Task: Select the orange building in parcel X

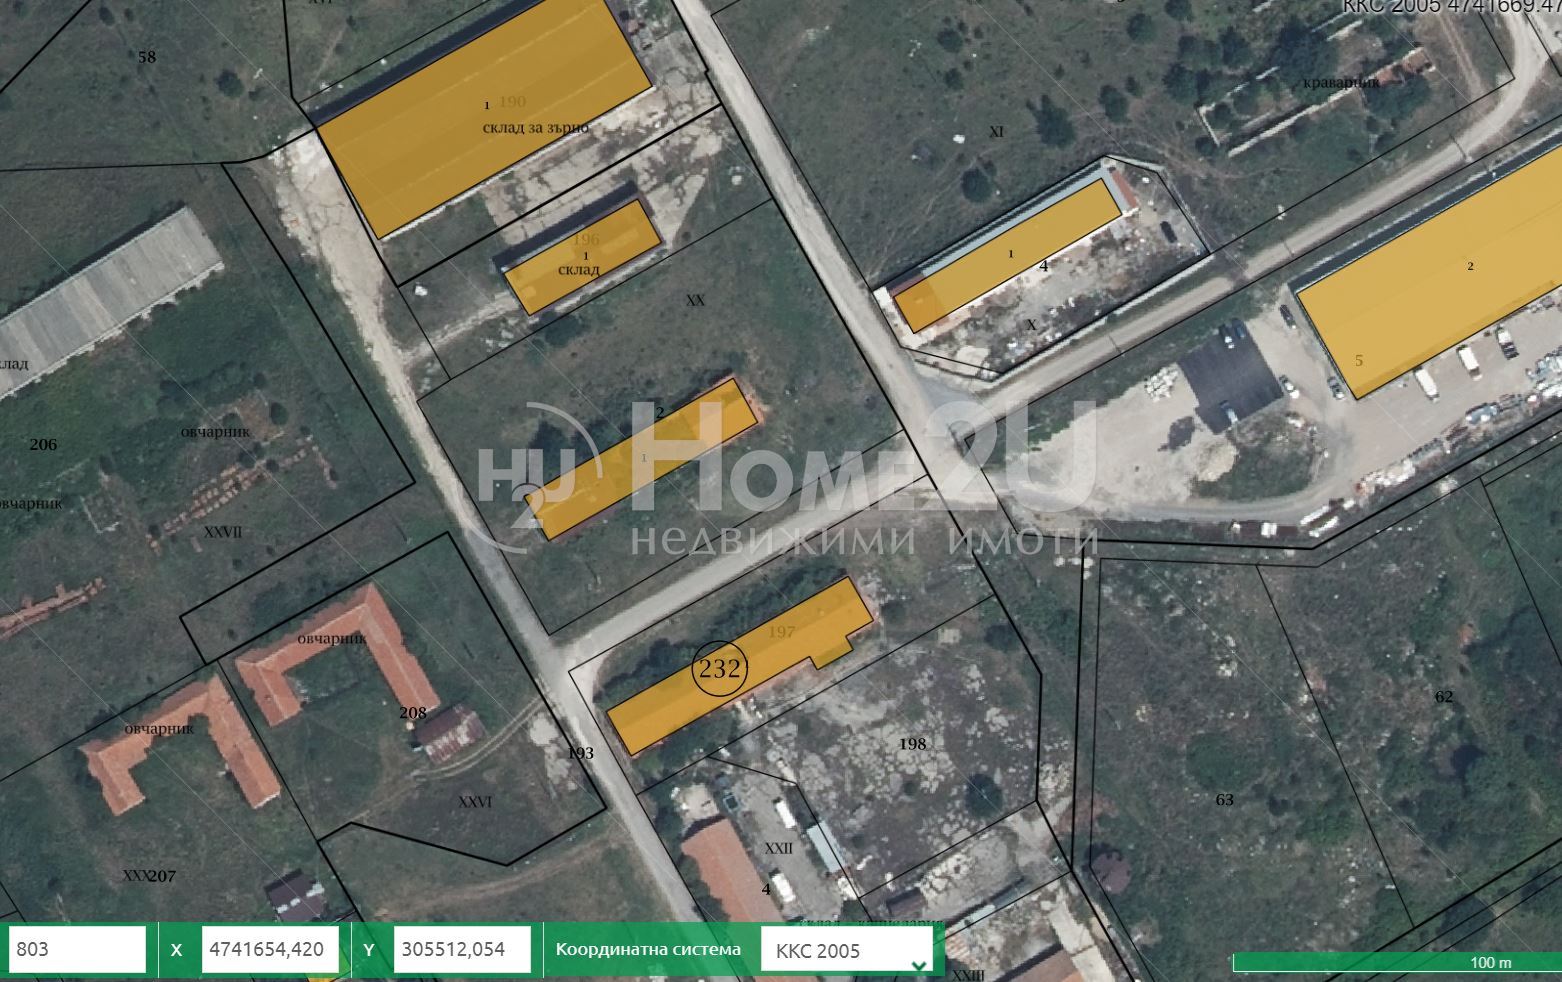Action: click(1010, 255)
